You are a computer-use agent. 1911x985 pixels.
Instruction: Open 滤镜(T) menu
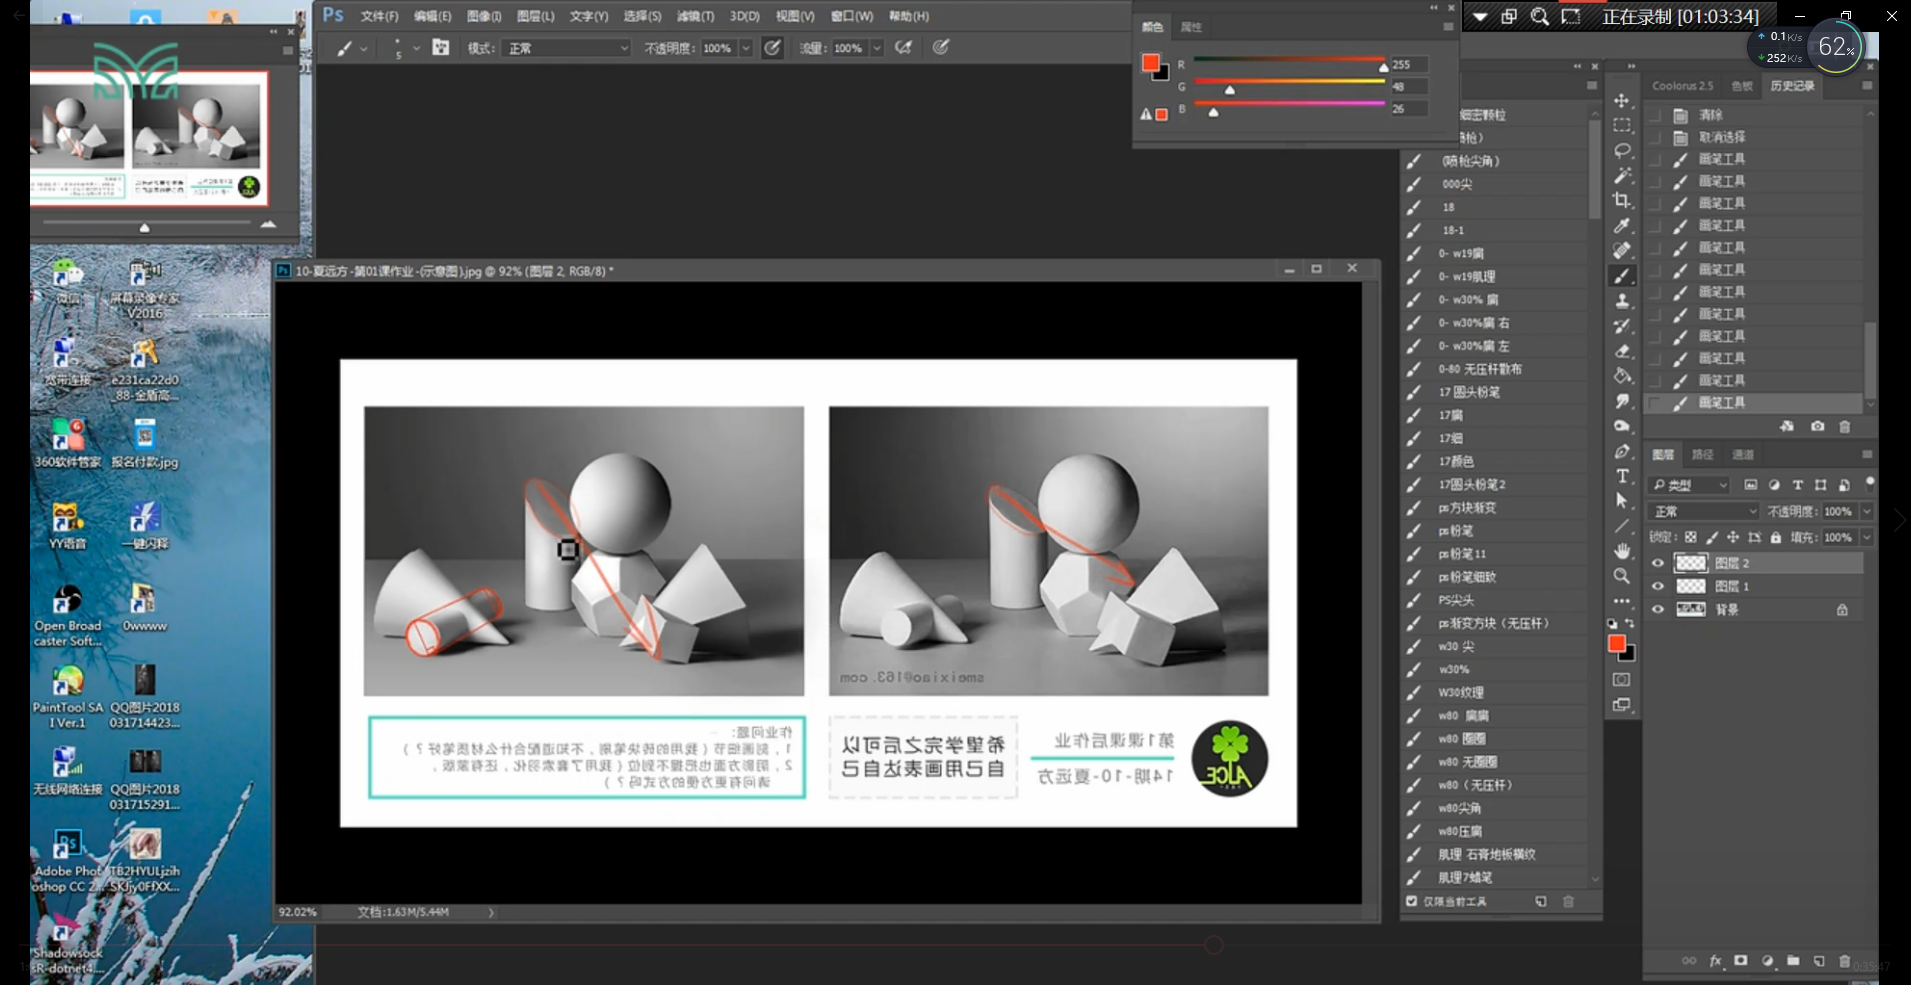(695, 16)
